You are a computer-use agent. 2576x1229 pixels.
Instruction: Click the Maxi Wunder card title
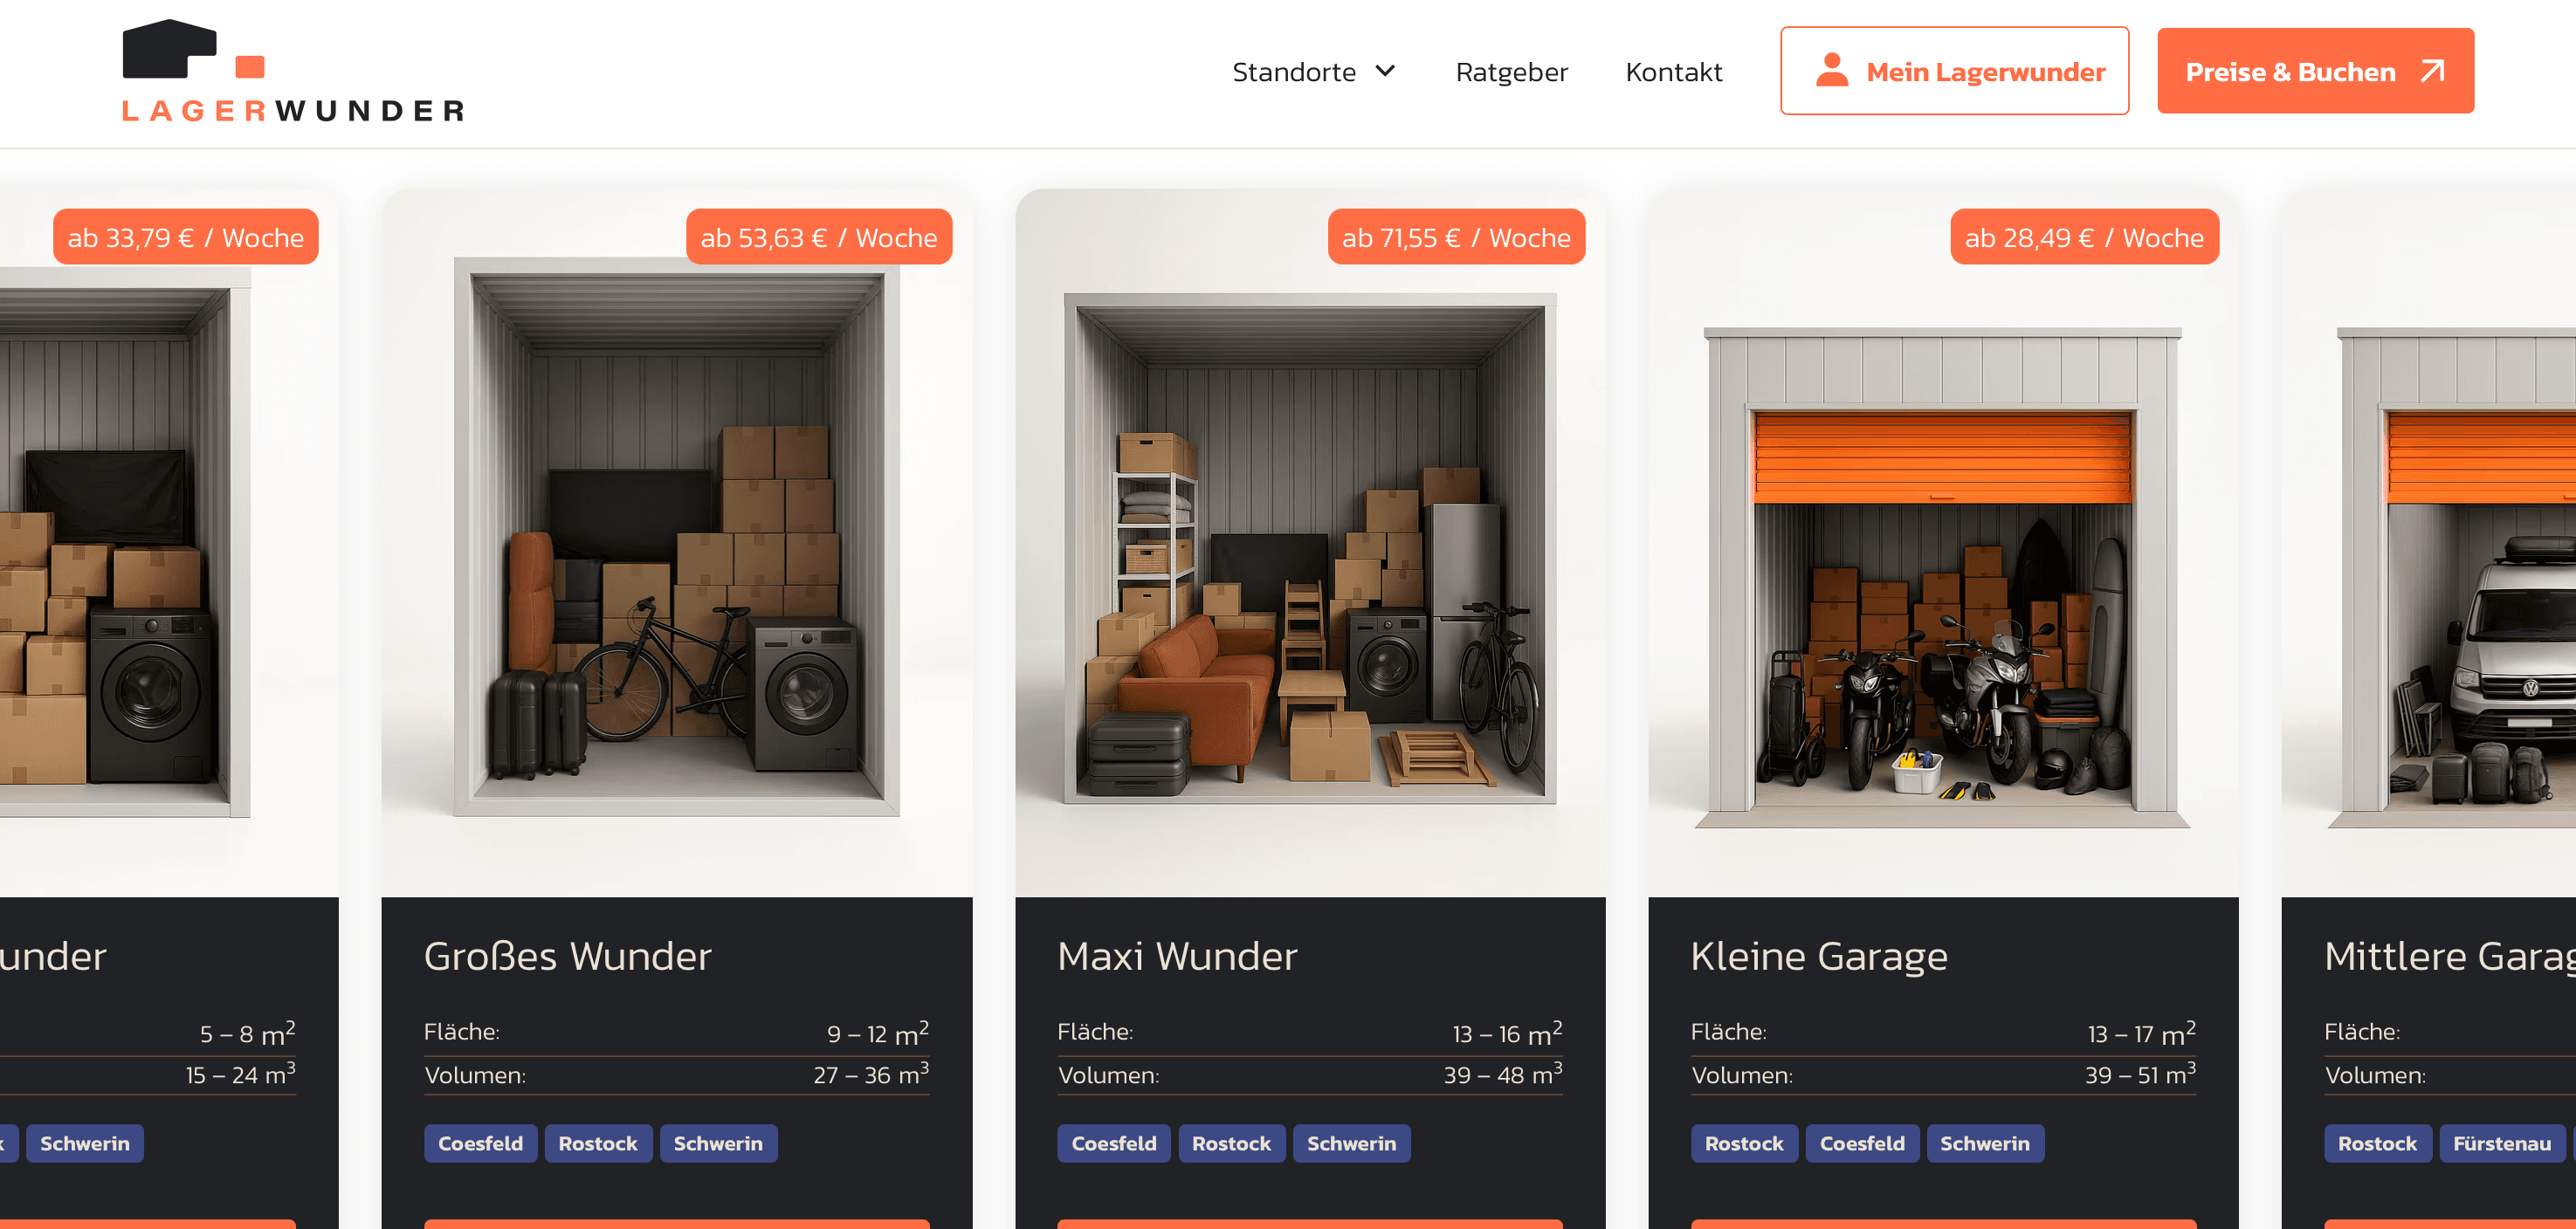pos(1177,956)
